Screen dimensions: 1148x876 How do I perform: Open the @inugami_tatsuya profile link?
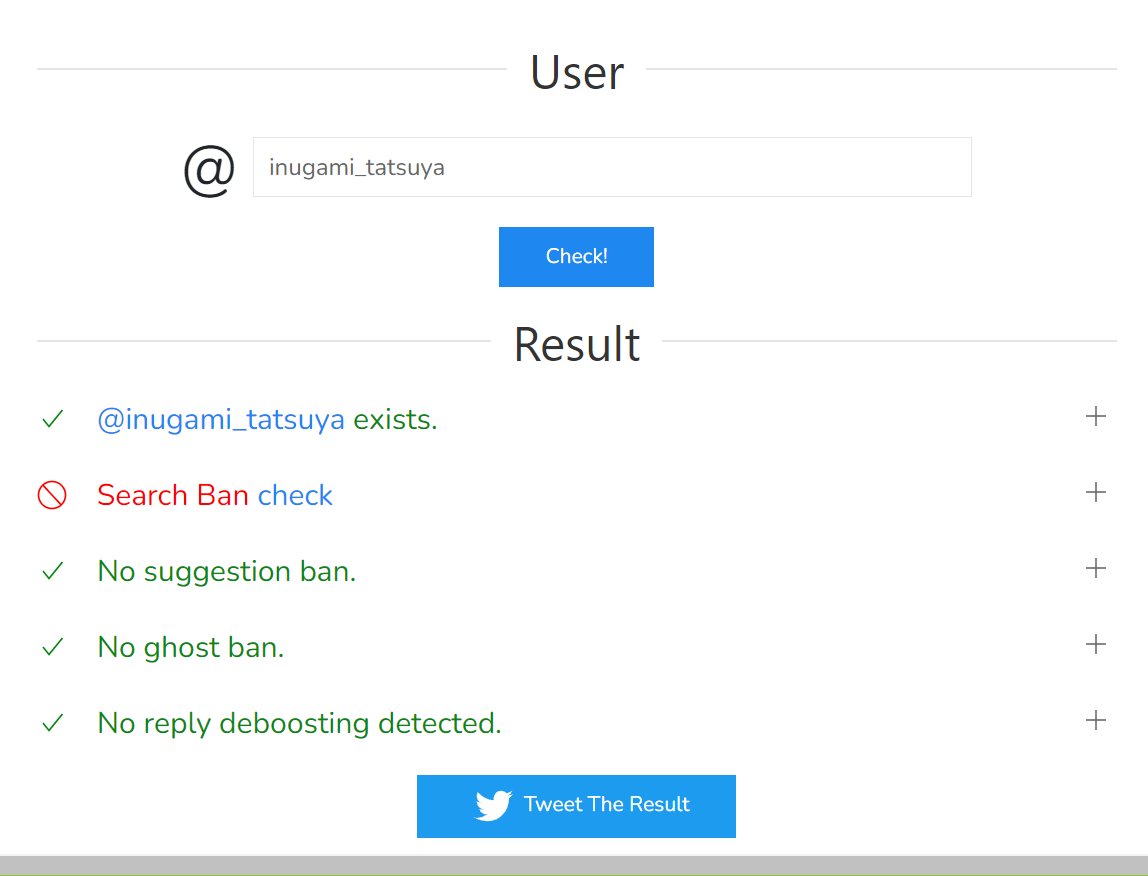pyautogui.click(x=221, y=420)
